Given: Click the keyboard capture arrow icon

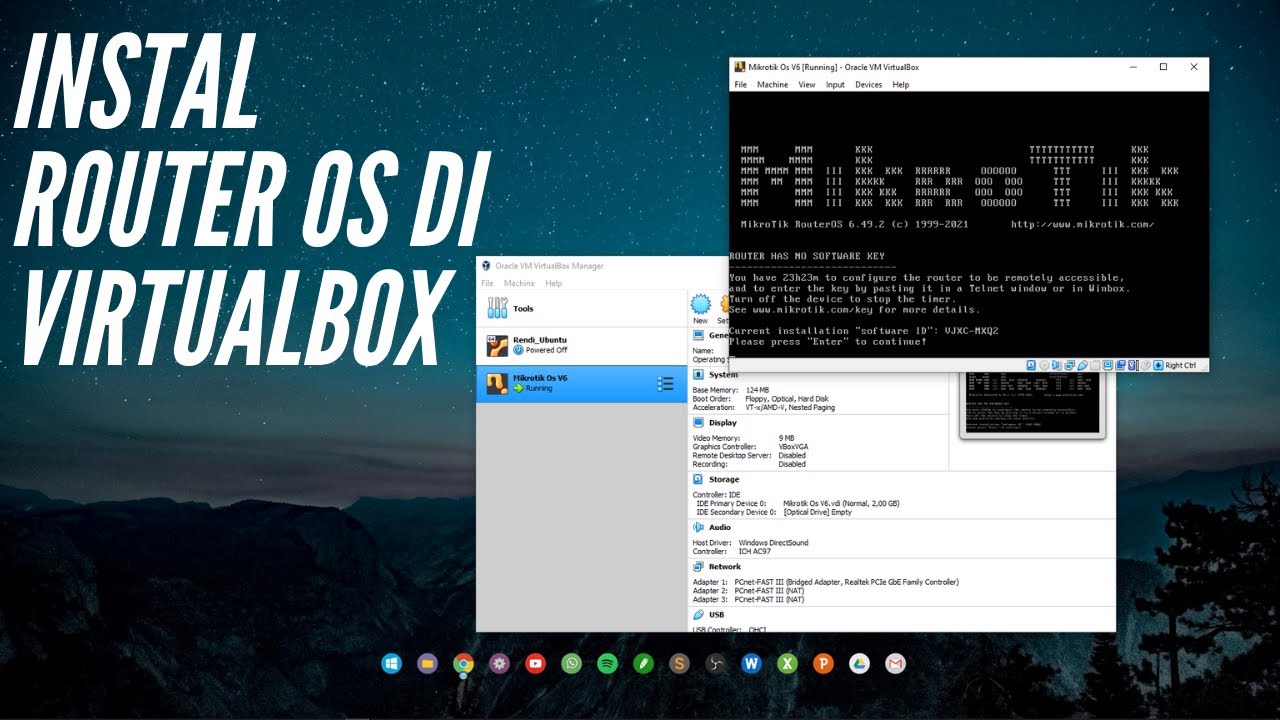Looking at the screenshot, I should pos(1158,365).
